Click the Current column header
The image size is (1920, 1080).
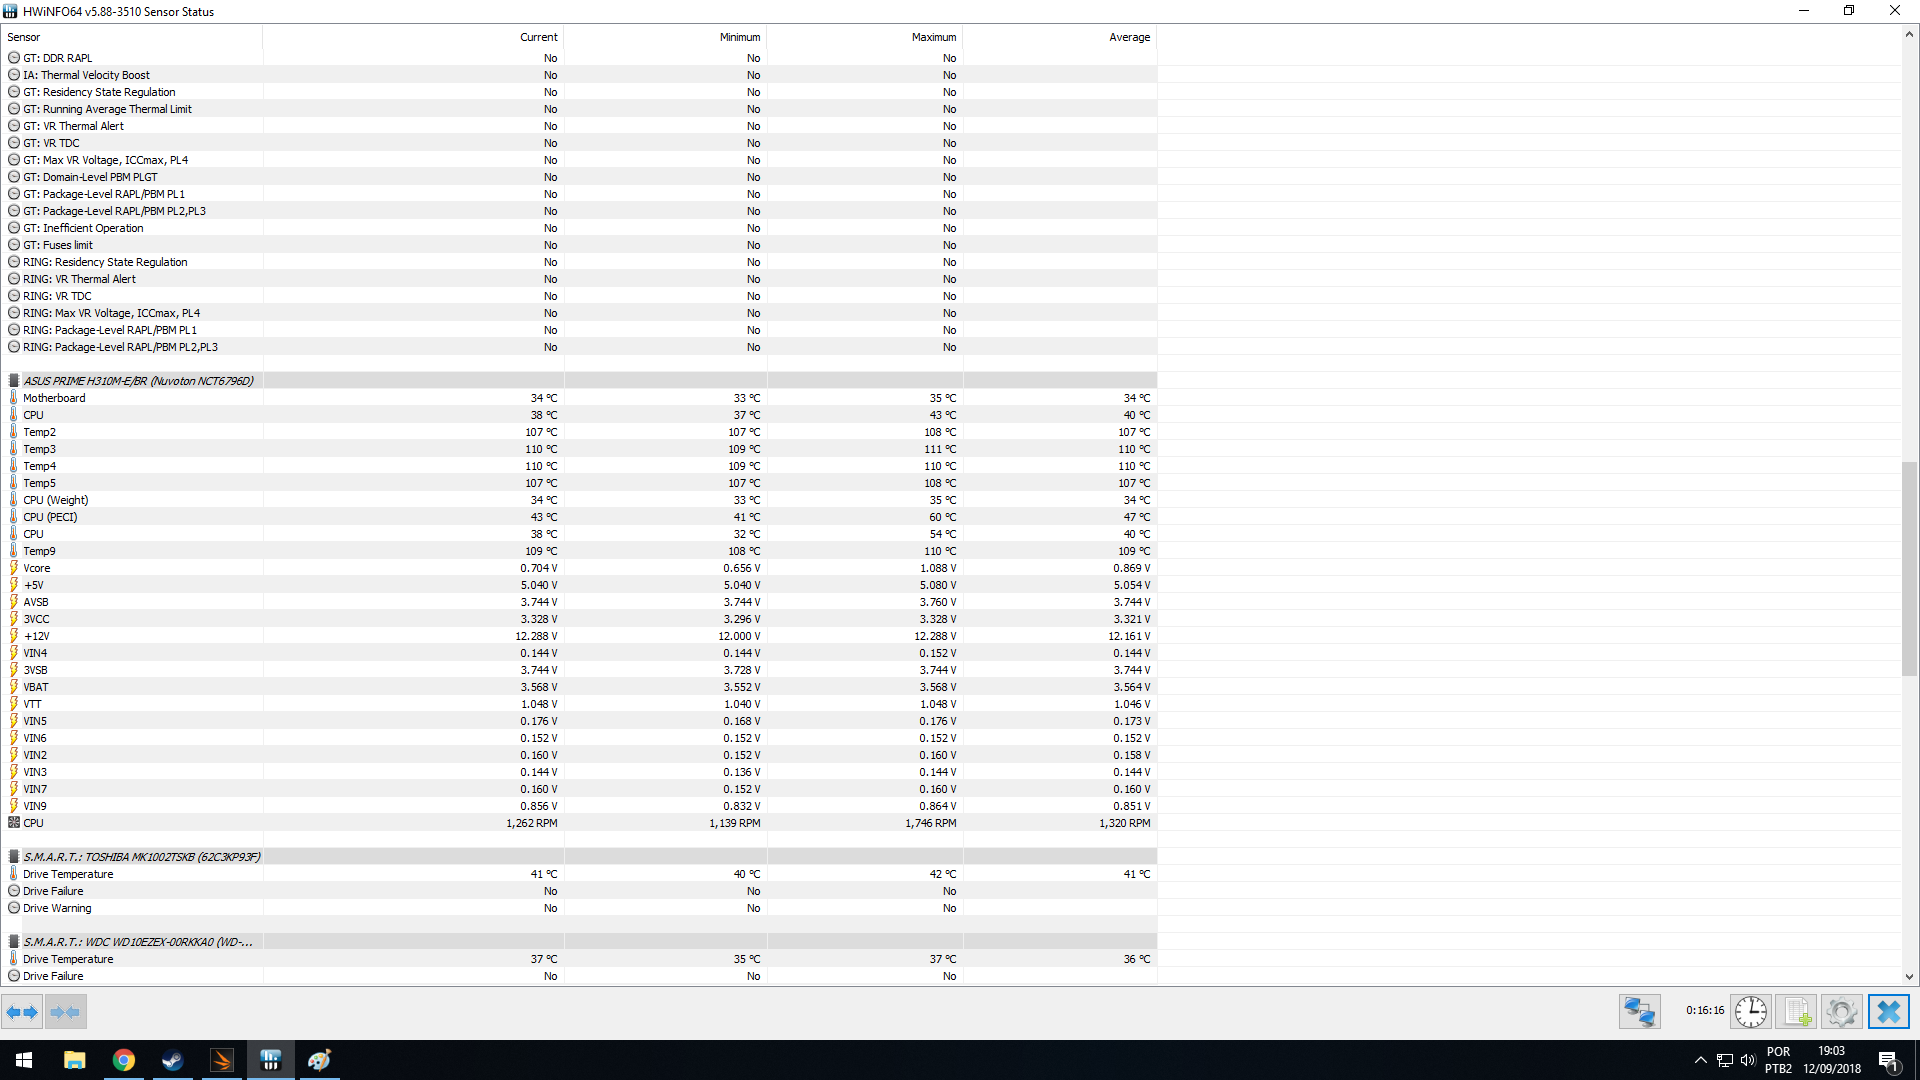click(x=413, y=37)
